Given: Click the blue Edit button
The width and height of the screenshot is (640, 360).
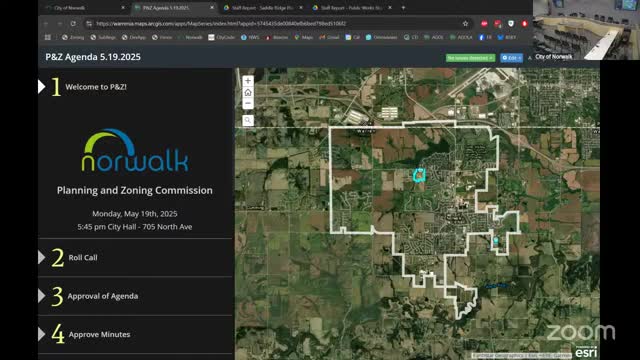Looking at the screenshot, I should [511, 58].
